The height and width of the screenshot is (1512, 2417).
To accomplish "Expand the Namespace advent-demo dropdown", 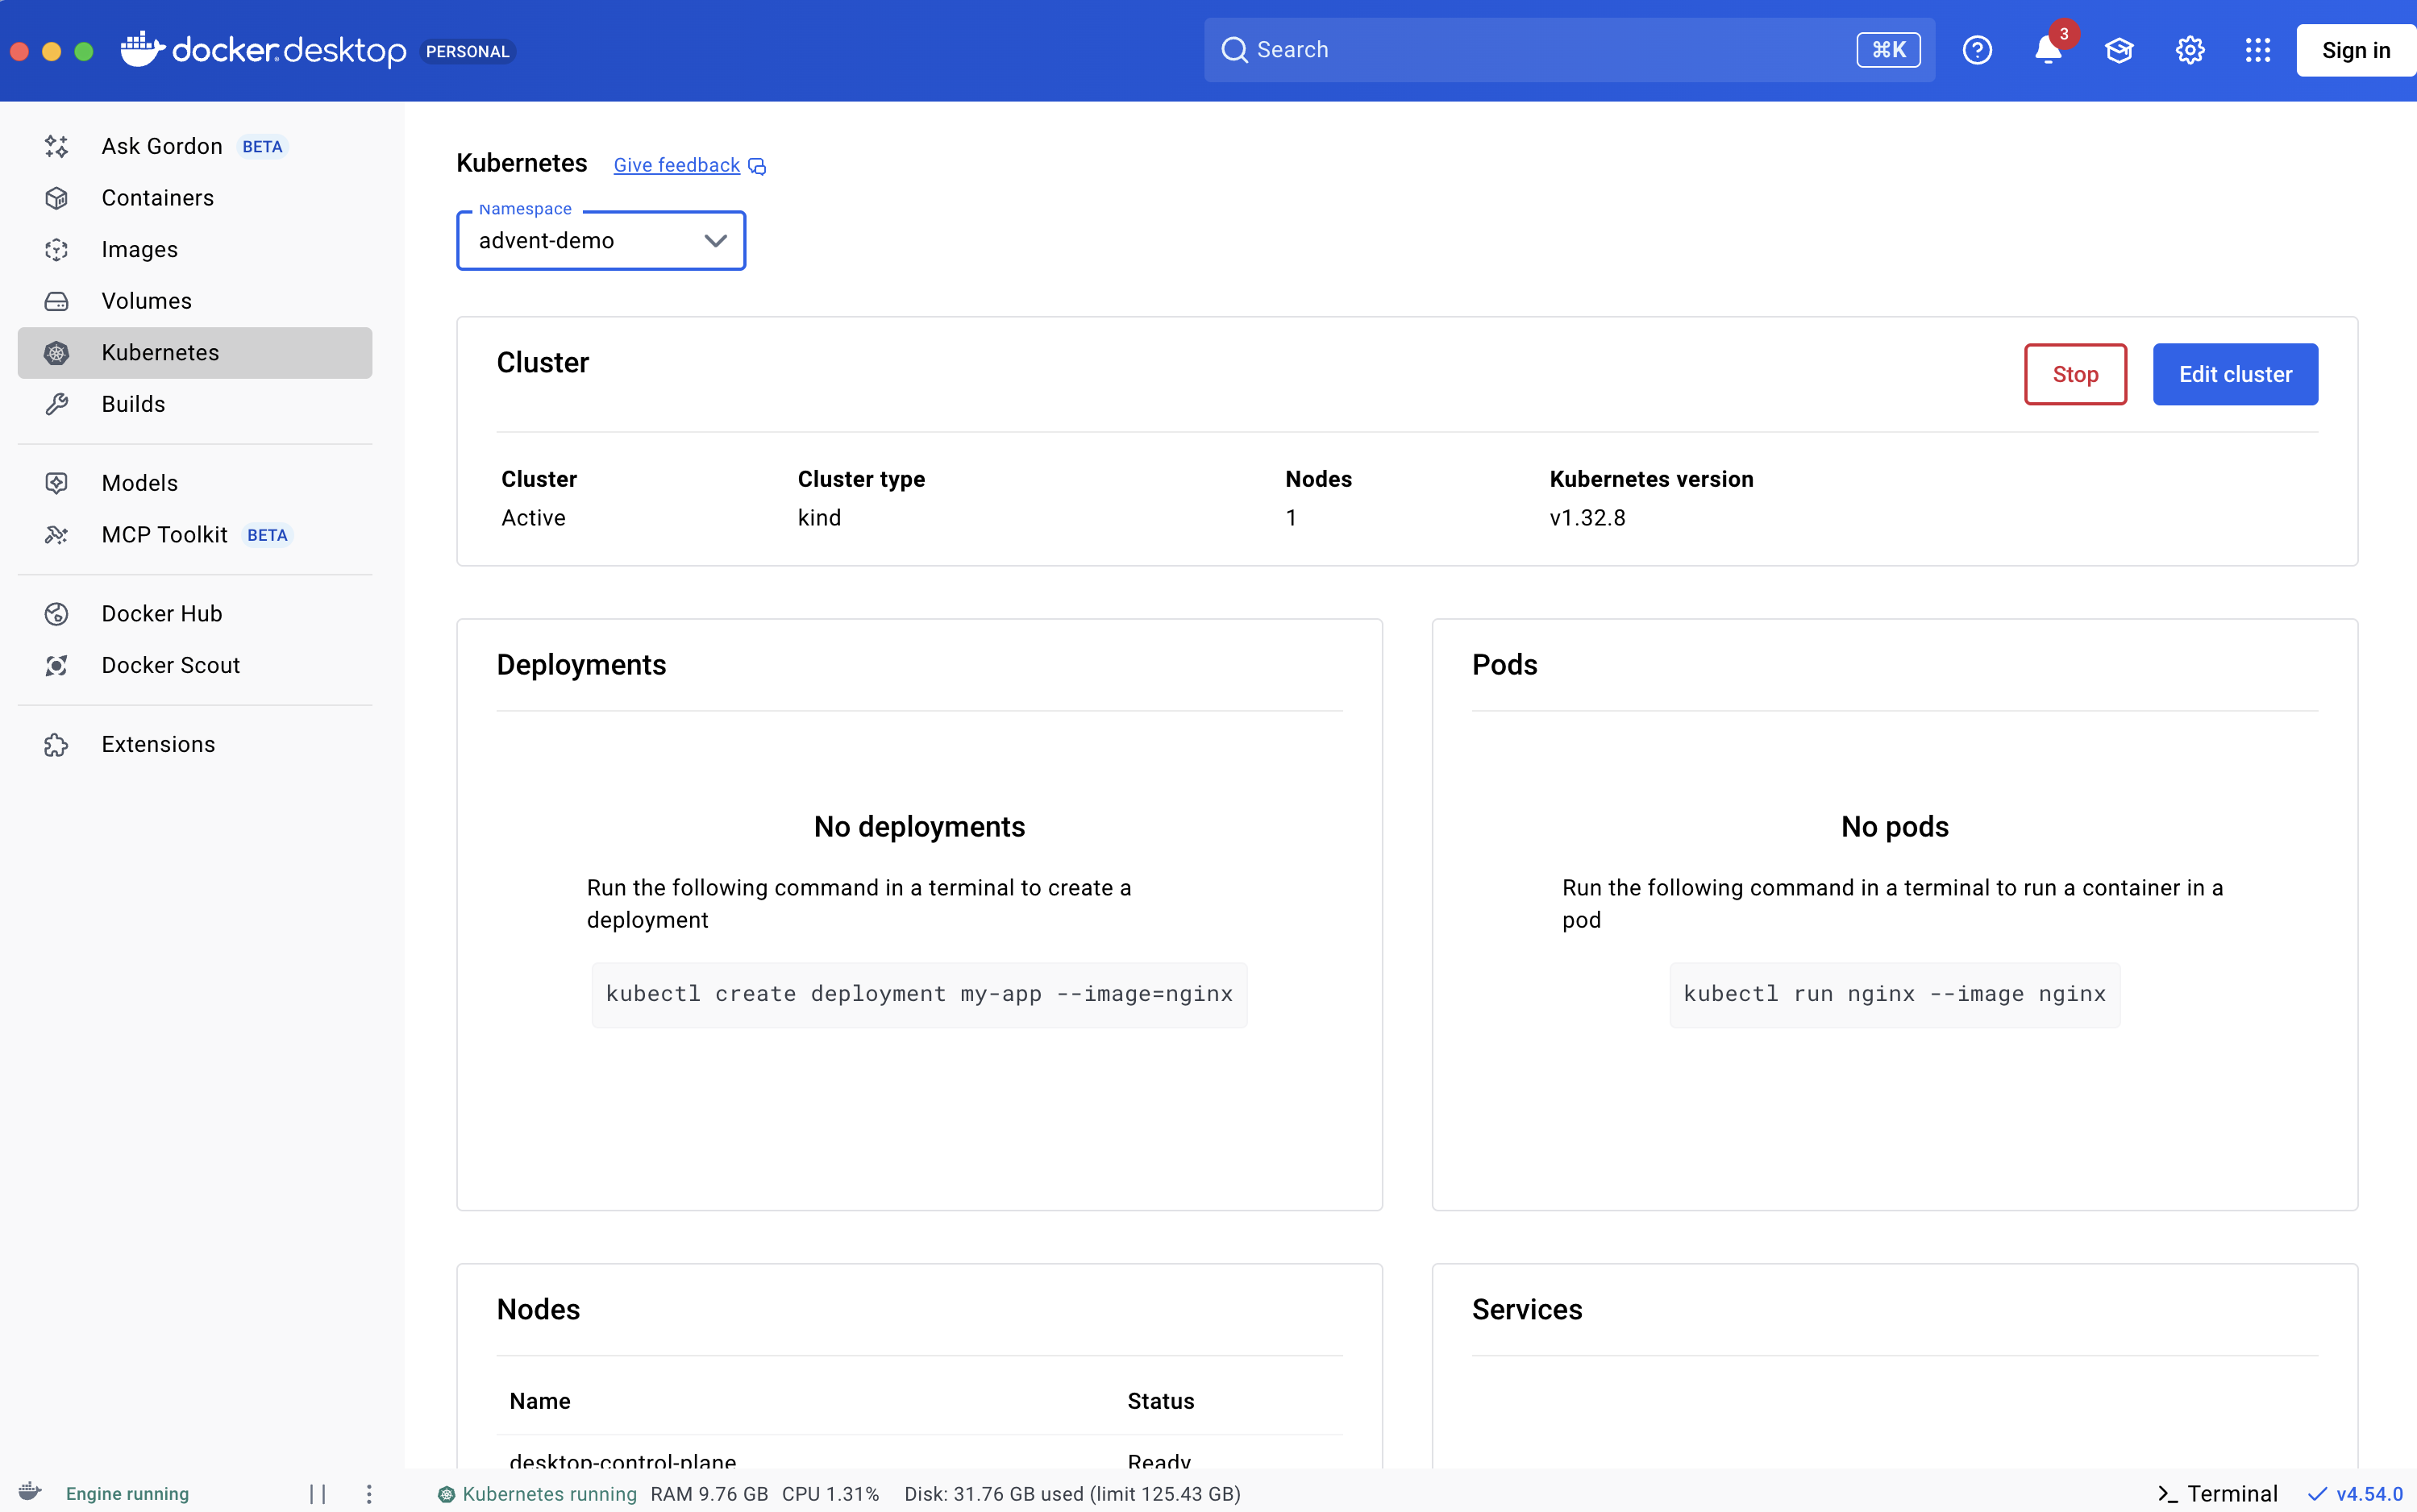I will tap(601, 241).
